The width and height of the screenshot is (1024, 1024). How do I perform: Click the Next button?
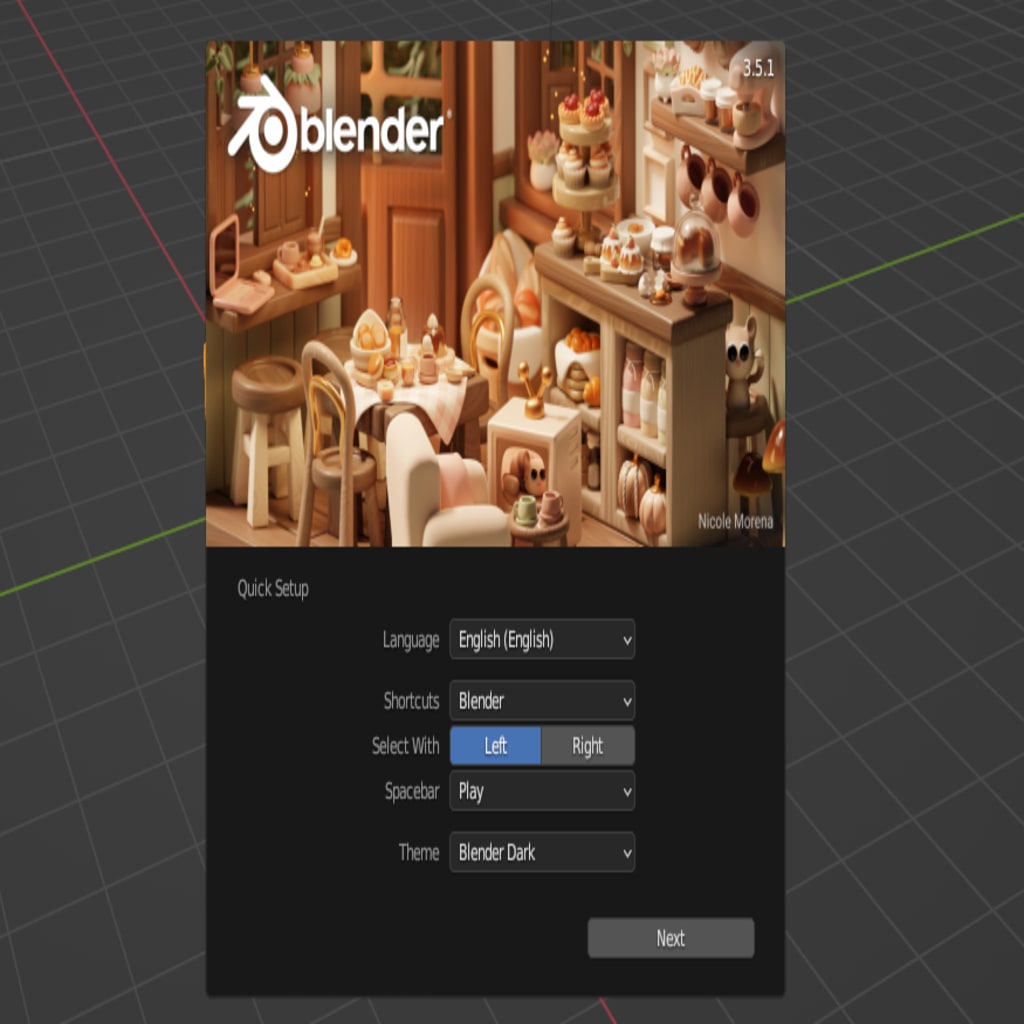(671, 938)
